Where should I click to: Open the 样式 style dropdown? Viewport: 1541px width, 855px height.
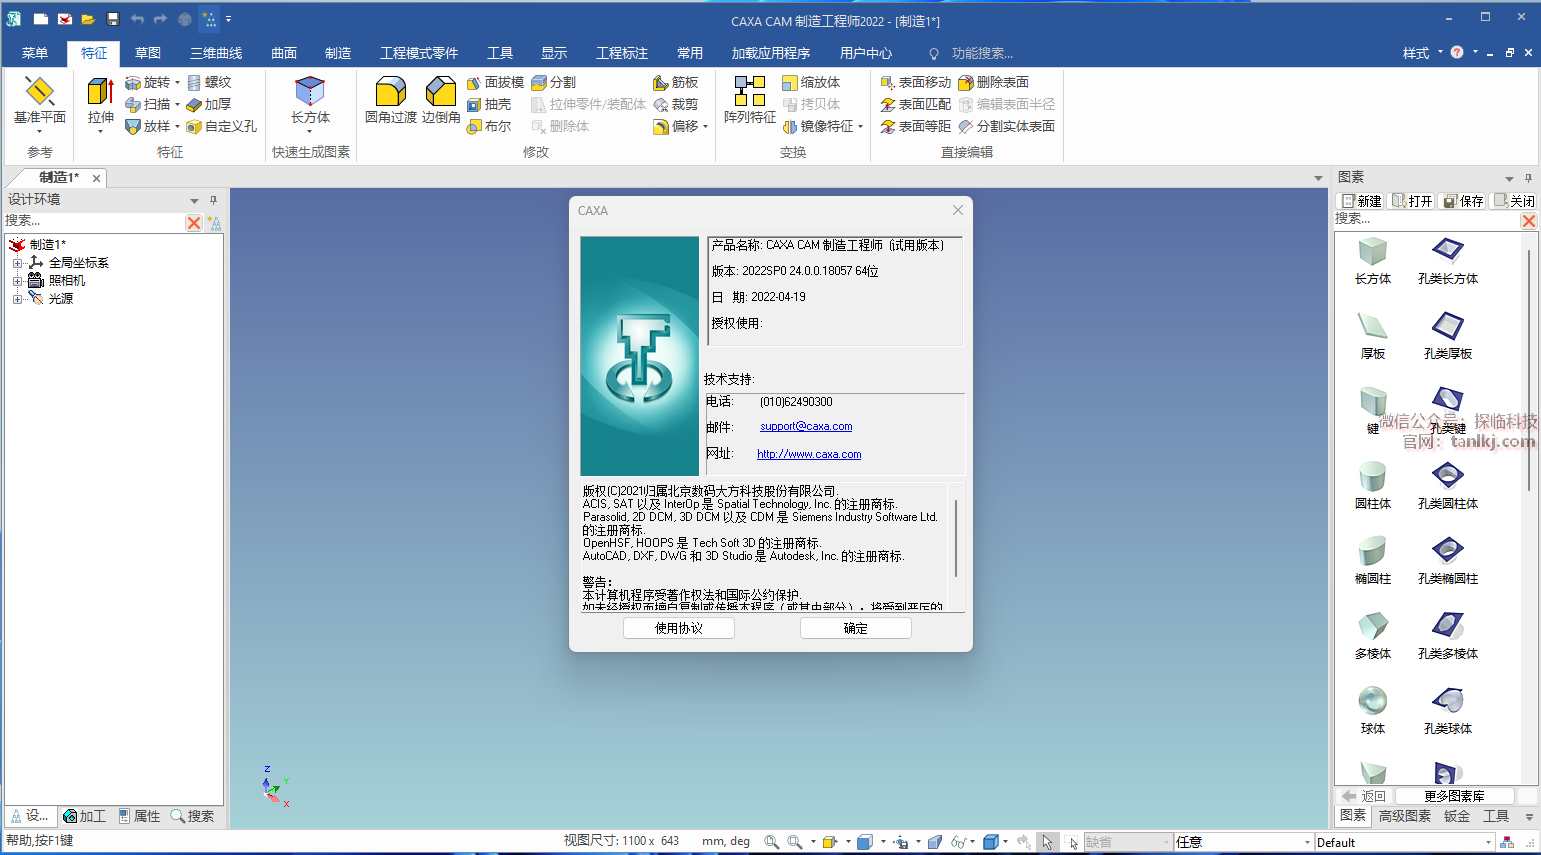(1422, 53)
